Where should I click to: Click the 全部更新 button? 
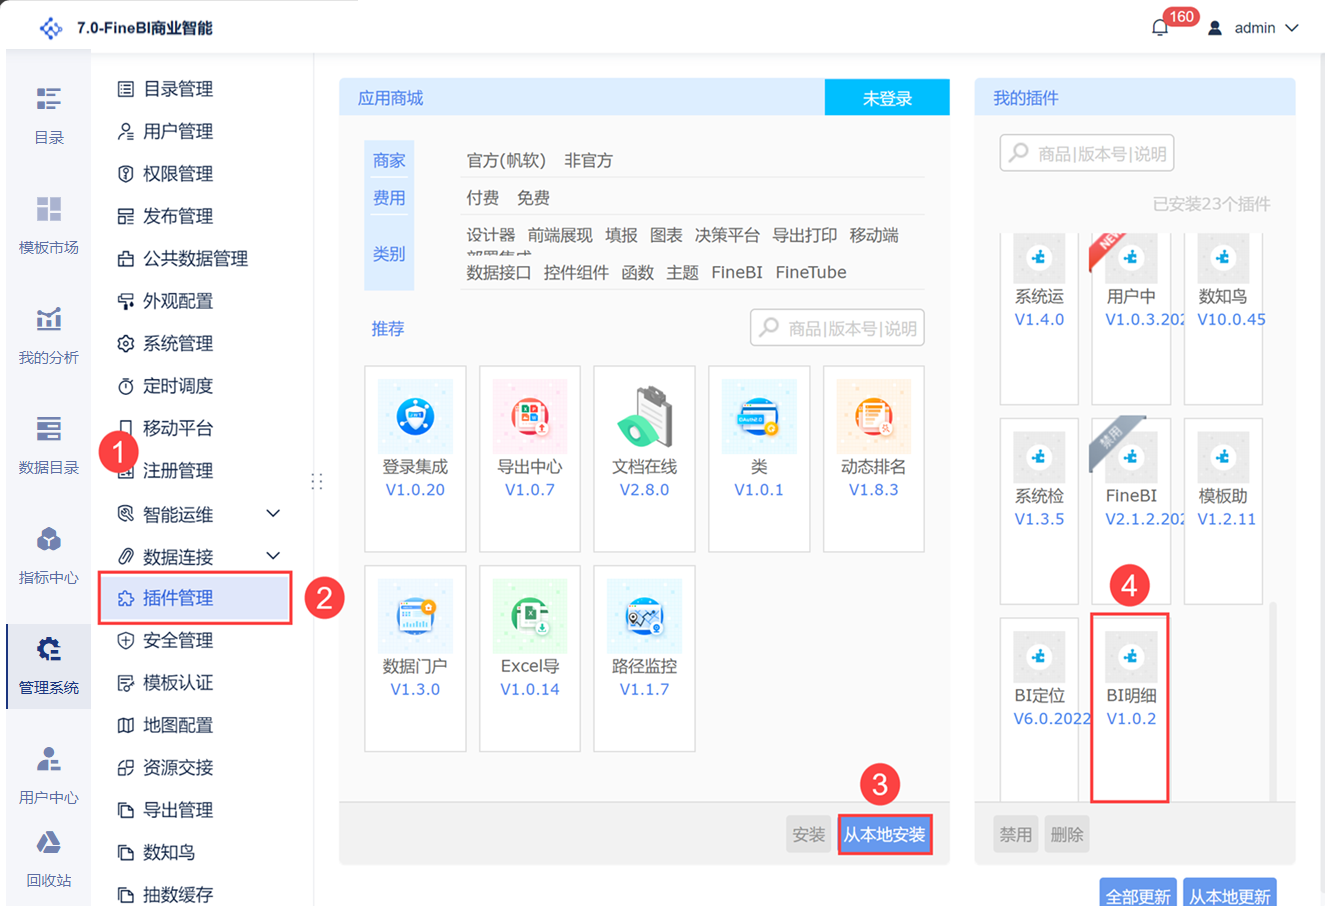coord(1138,894)
